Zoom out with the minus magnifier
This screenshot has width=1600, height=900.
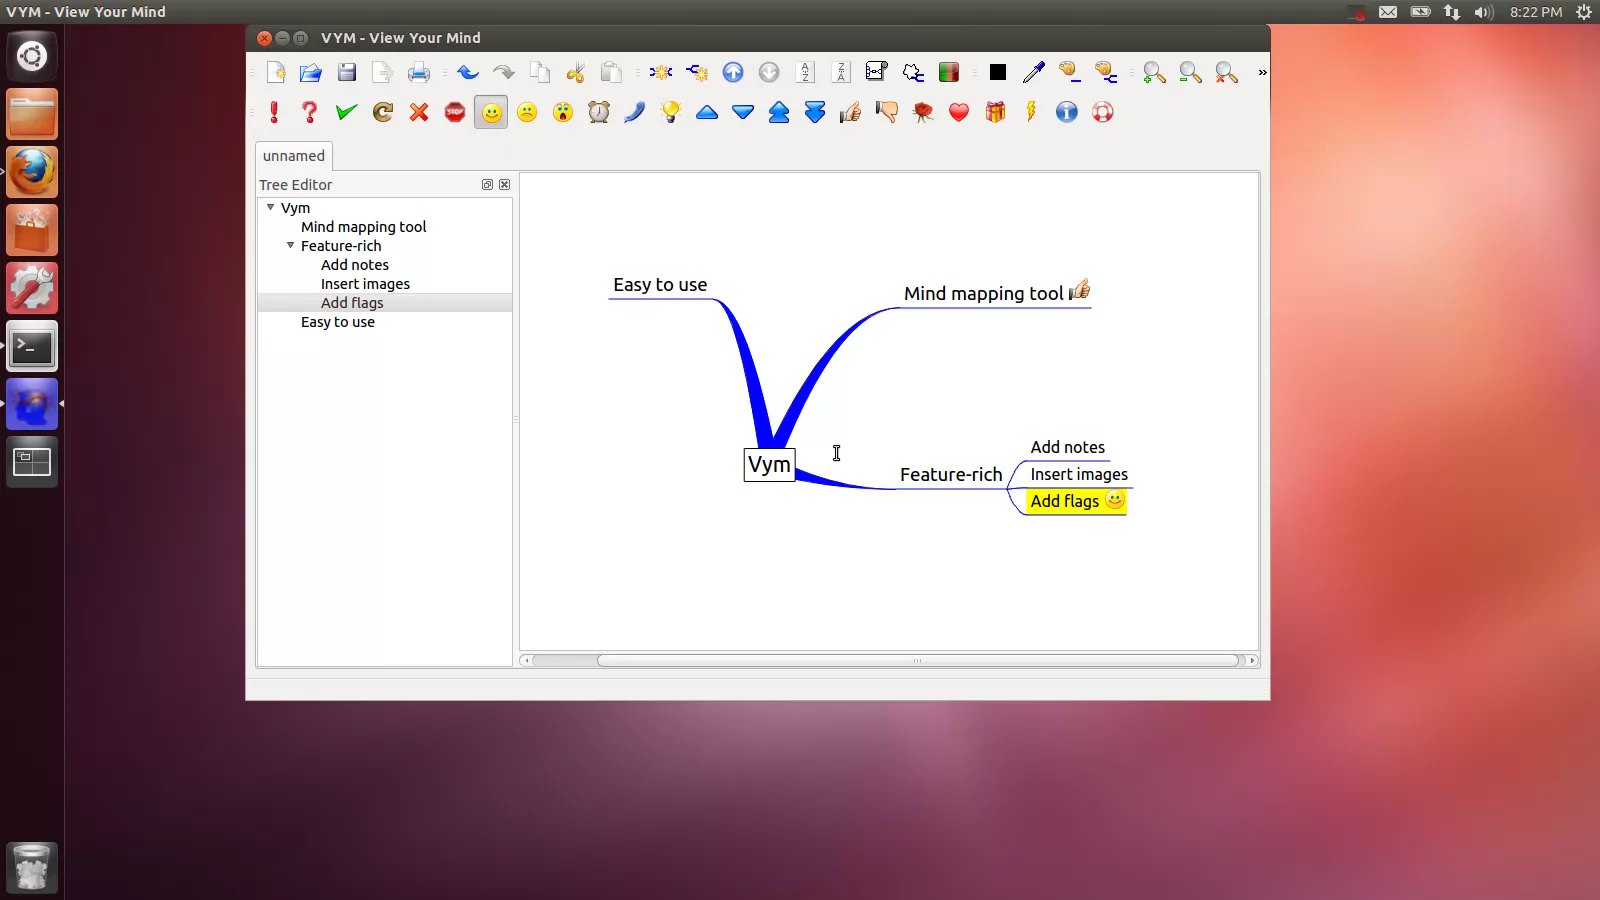pyautogui.click(x=1191, y=72)
